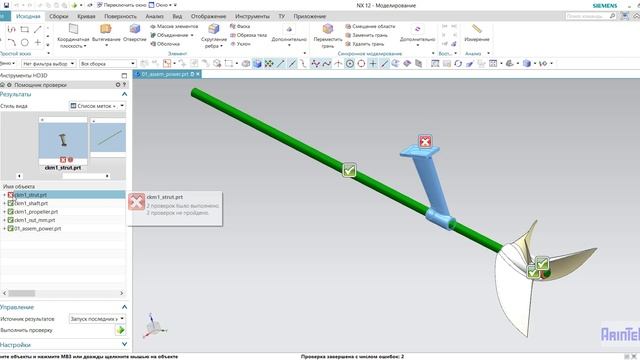Click the Массив элементов (Pattern Feature) command

[174, 26]
